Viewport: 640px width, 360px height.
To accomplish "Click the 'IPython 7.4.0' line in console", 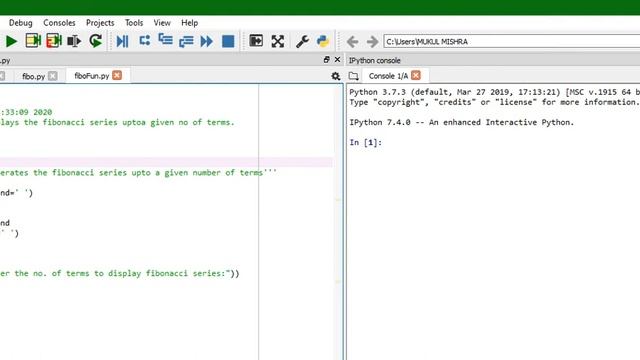I will [x=462, y=122].
